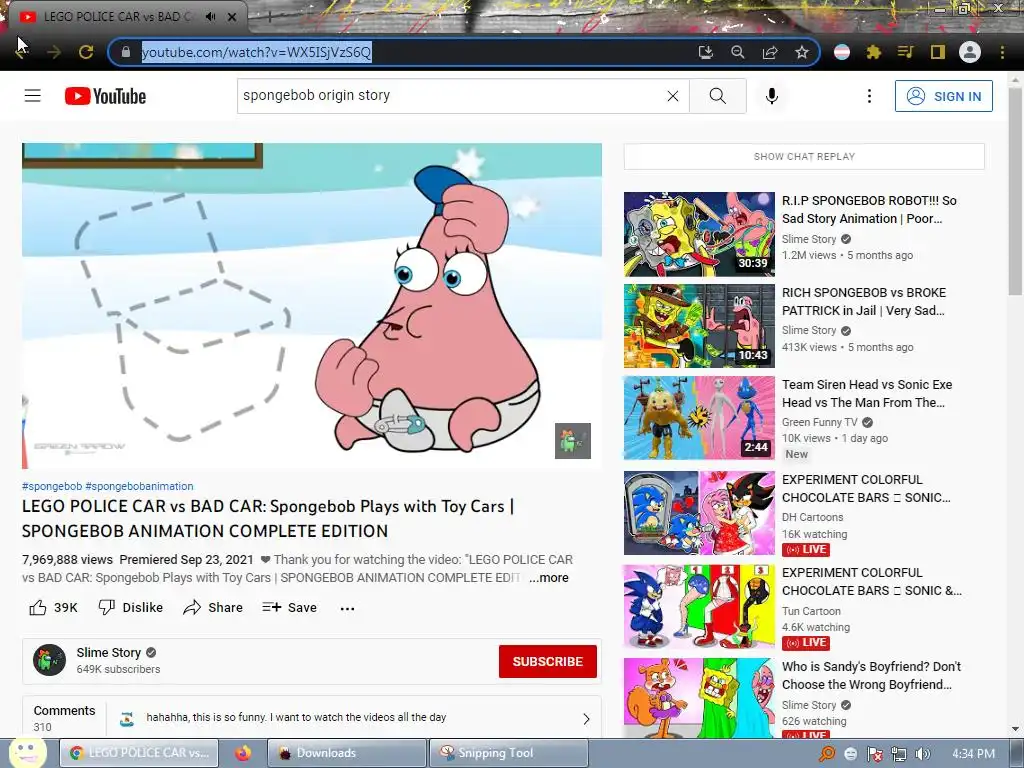The image size is (1024, 768).
Task: Open YouTube settings three-dot menu
Action: (x=869, y=96)
